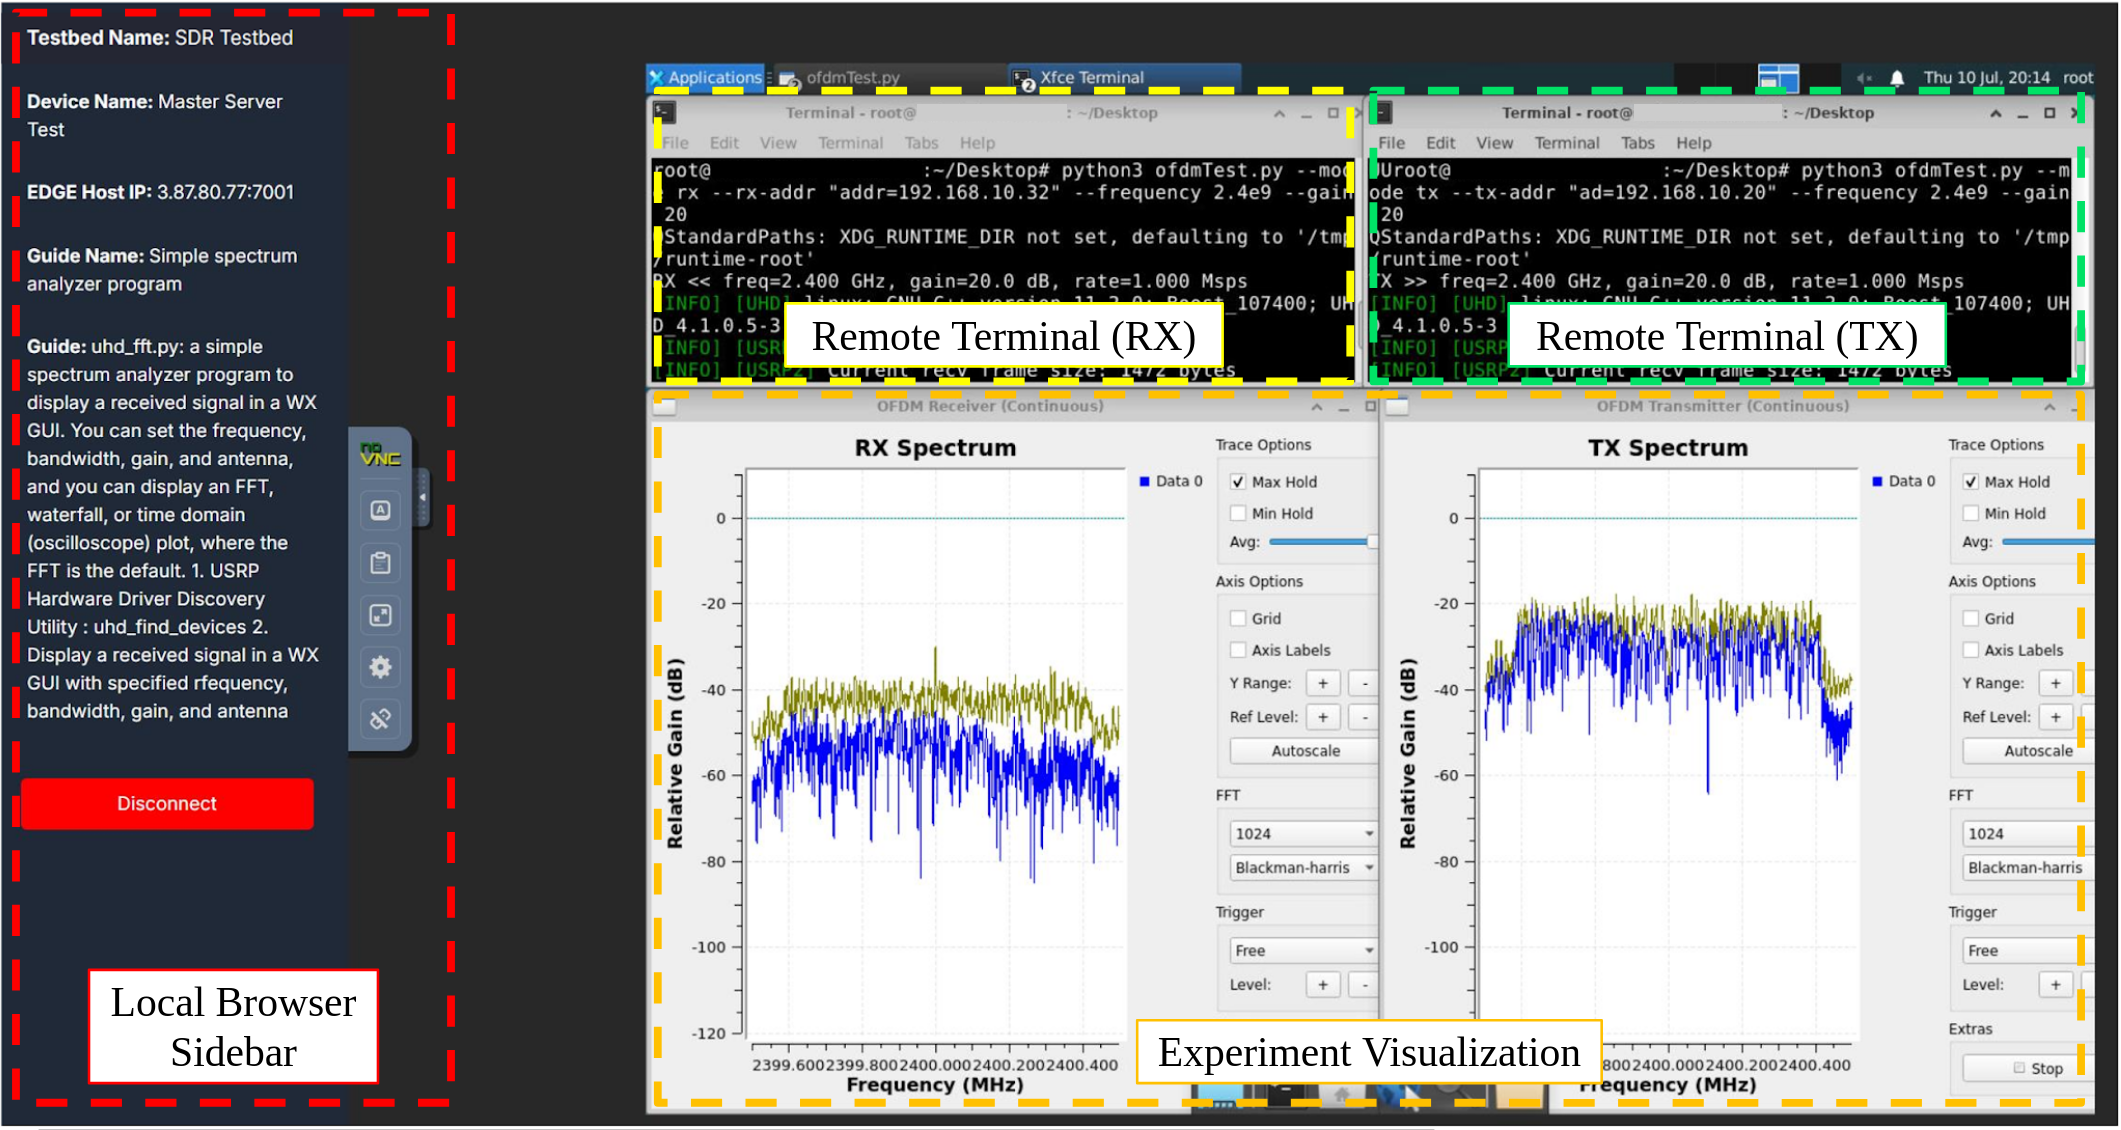Adjust the RX Avg slider

click(1372, 542)
